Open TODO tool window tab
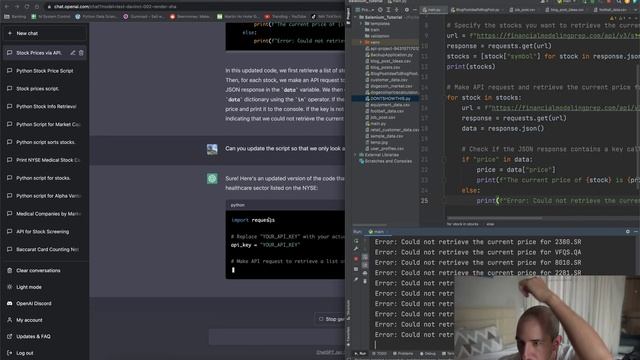The height and width of the screenshot is (360, 640). pyautogui.click(x=381, y=353)
